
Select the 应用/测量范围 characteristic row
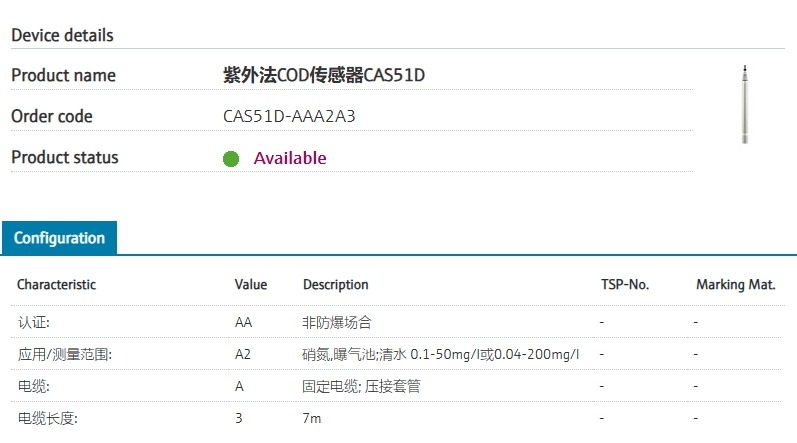pyautogui.click(x=65, y=354)
